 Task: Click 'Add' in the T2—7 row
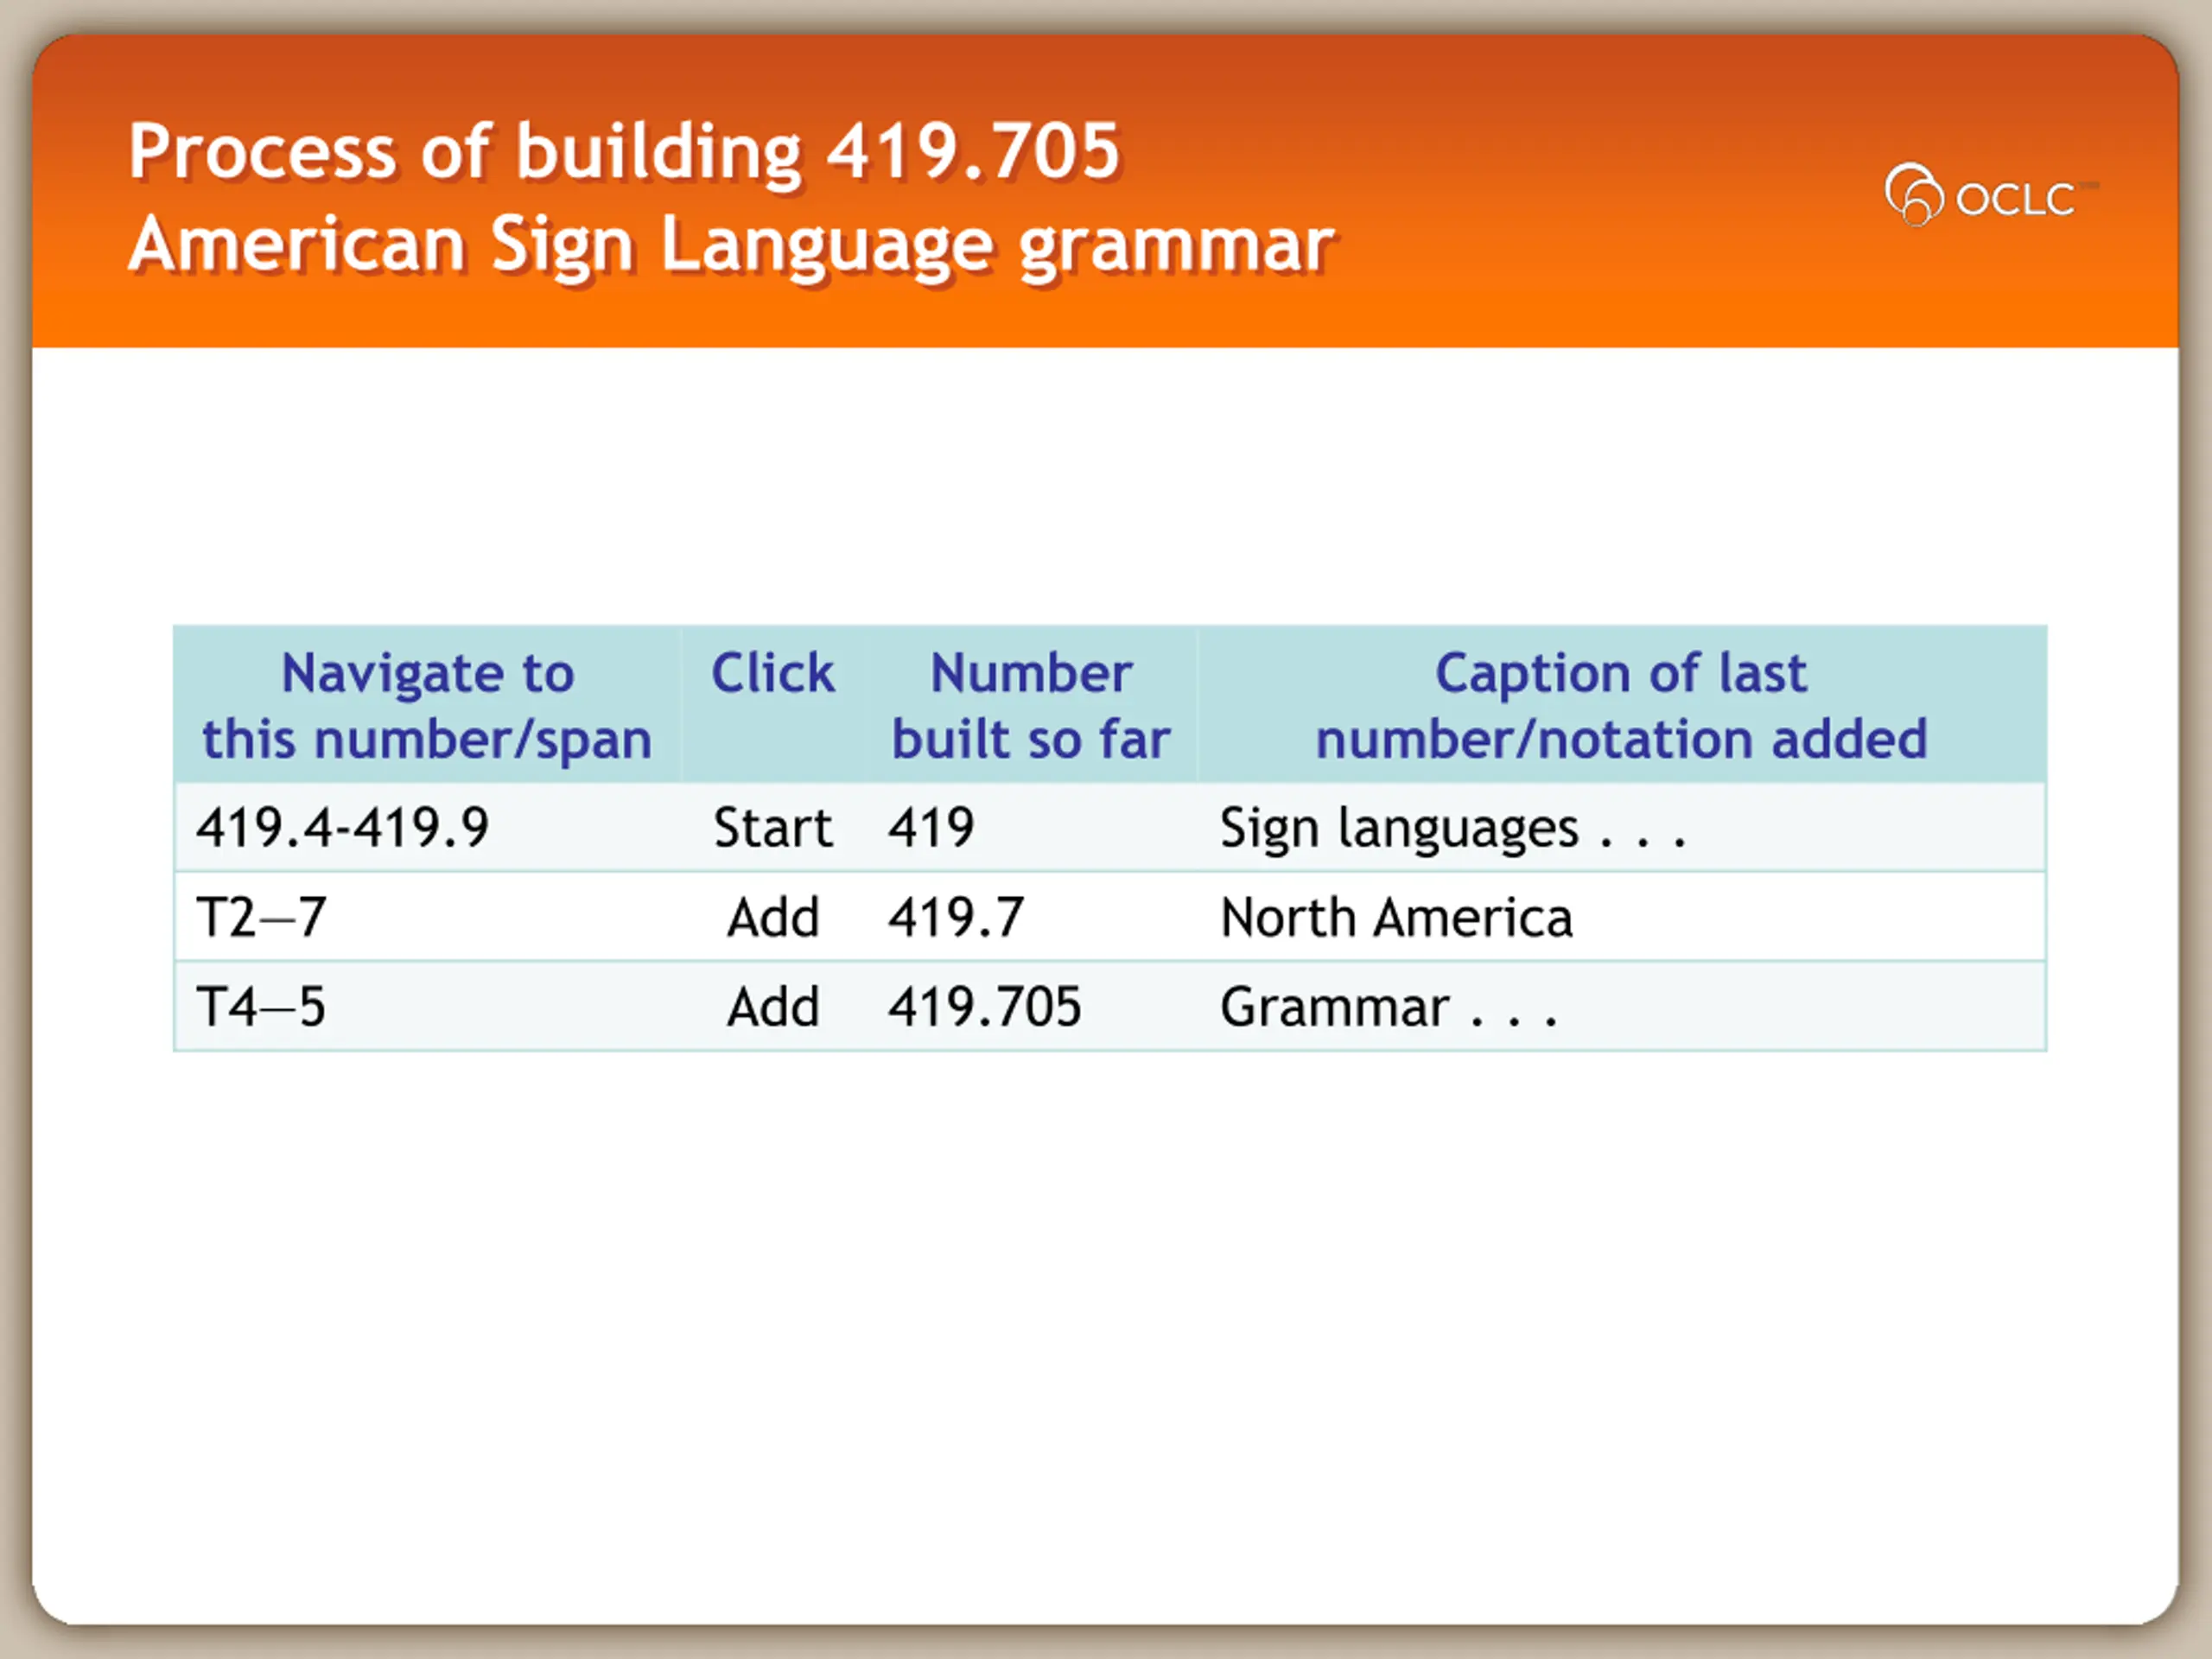tap(772, 917)
